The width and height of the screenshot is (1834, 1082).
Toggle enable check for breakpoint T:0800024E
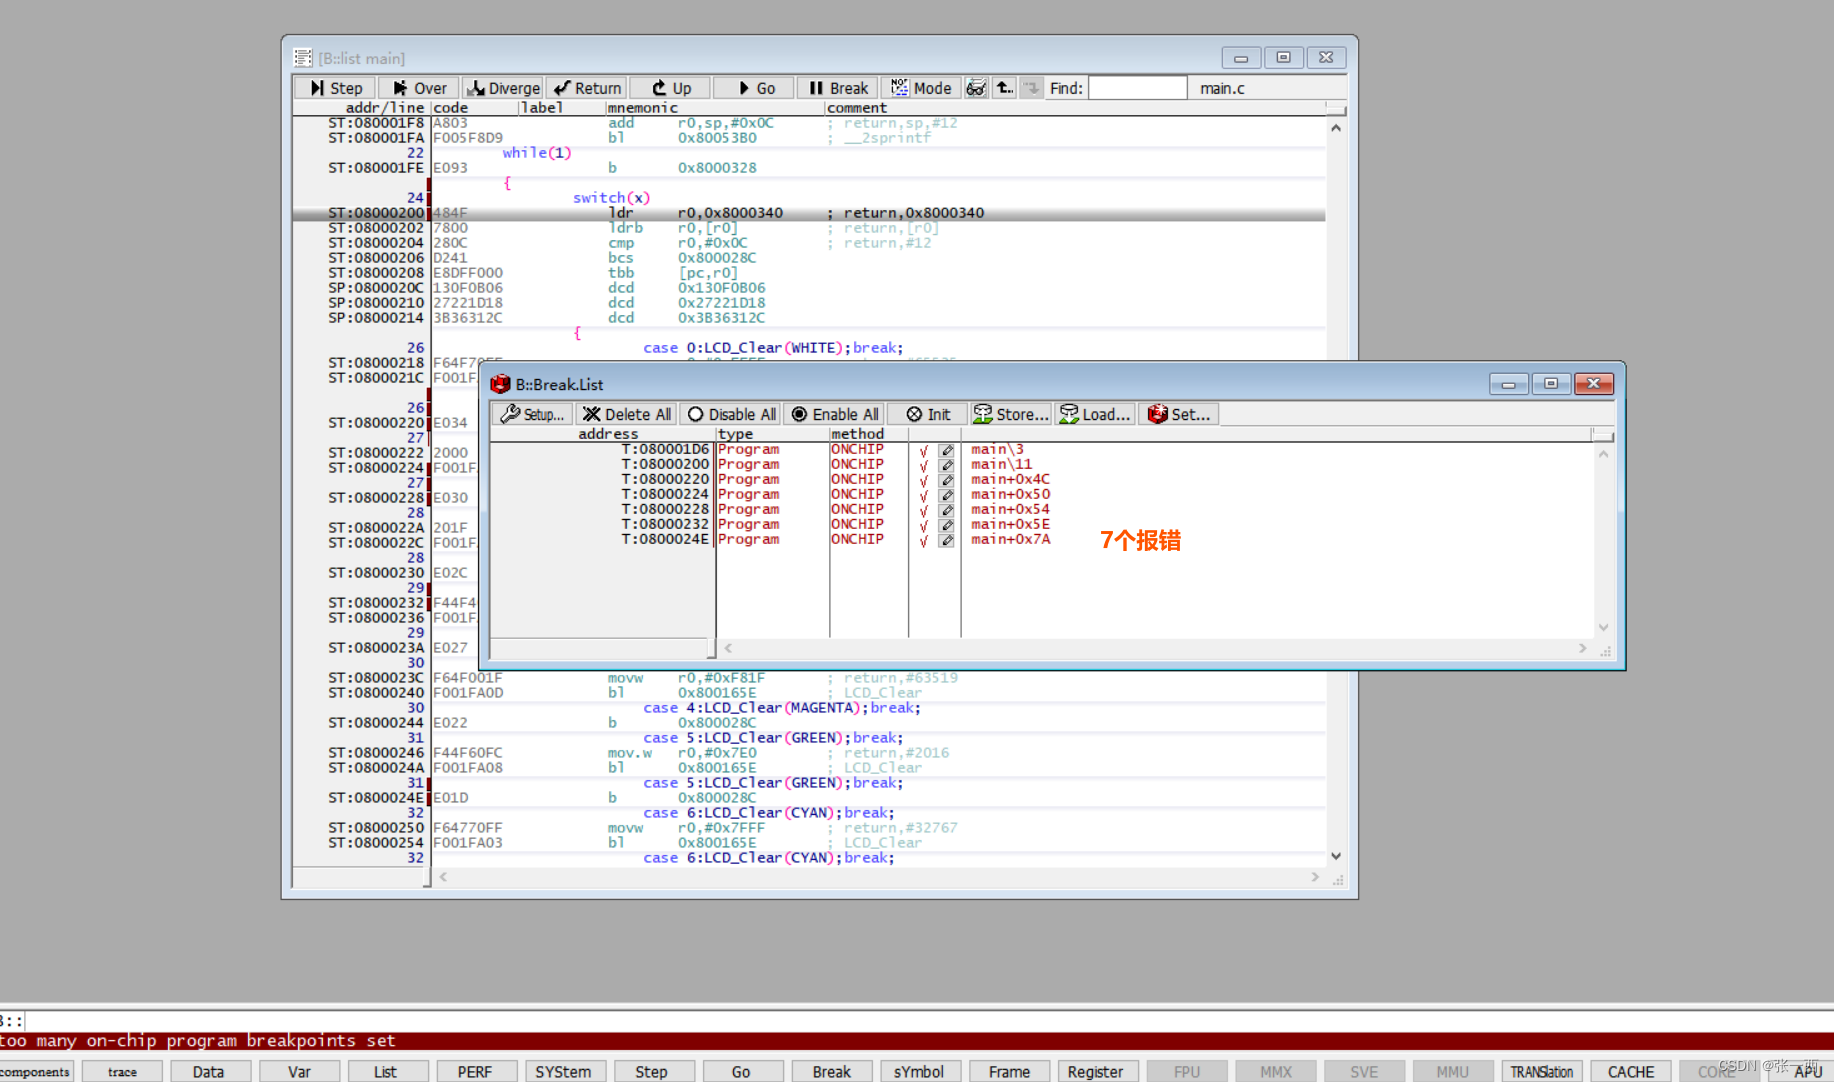[923, 540]
